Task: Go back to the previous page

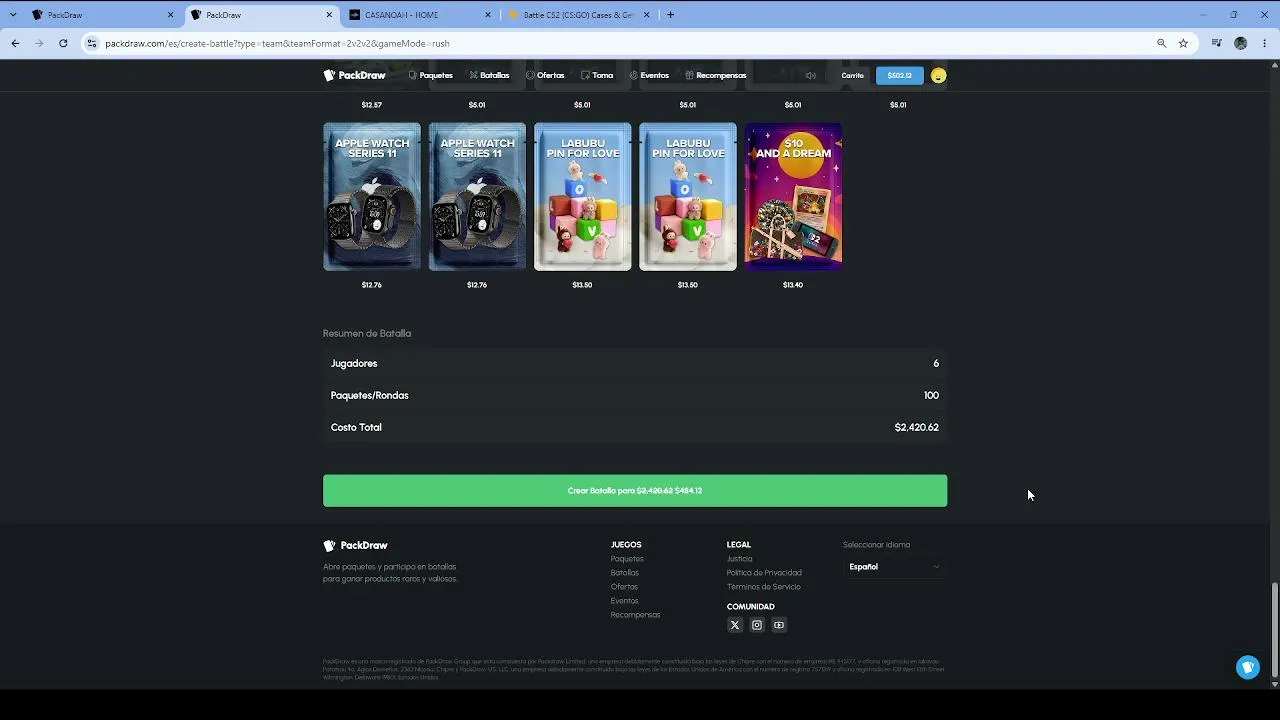Action: (x=15, y=43)
